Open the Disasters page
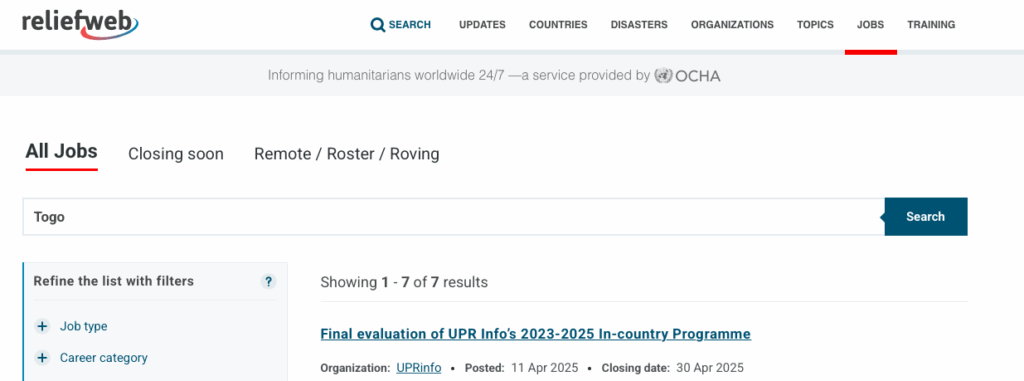Image resolution: width=1024 pixels, height=381 pixels. pyautogui.click(x=639, y=25)
